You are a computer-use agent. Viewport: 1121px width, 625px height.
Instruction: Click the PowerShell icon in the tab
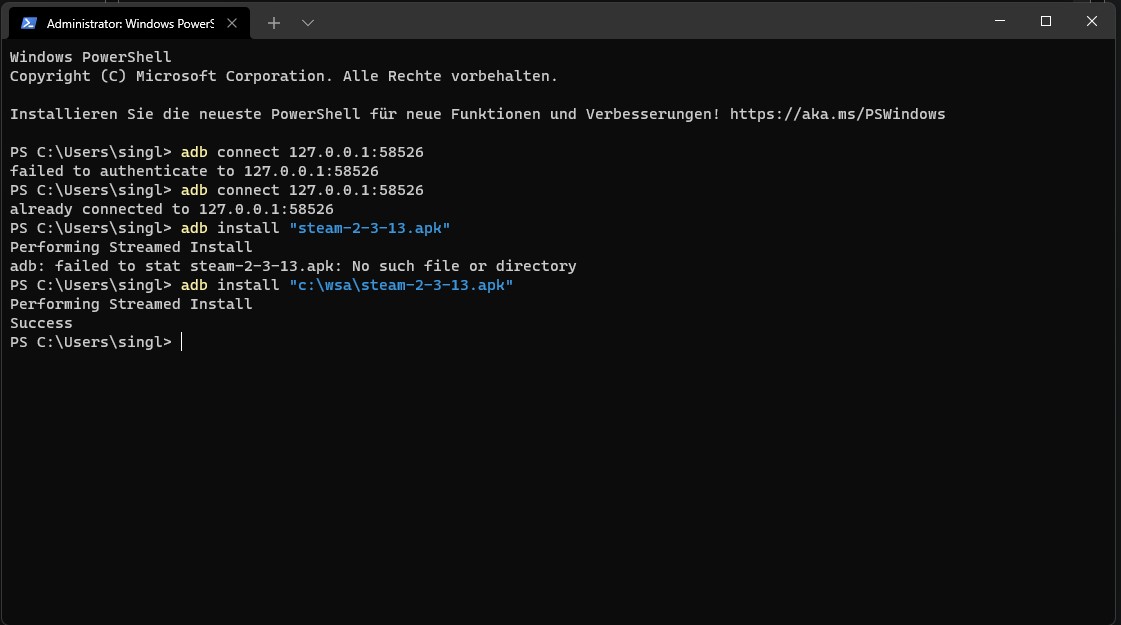click(29, 22)
